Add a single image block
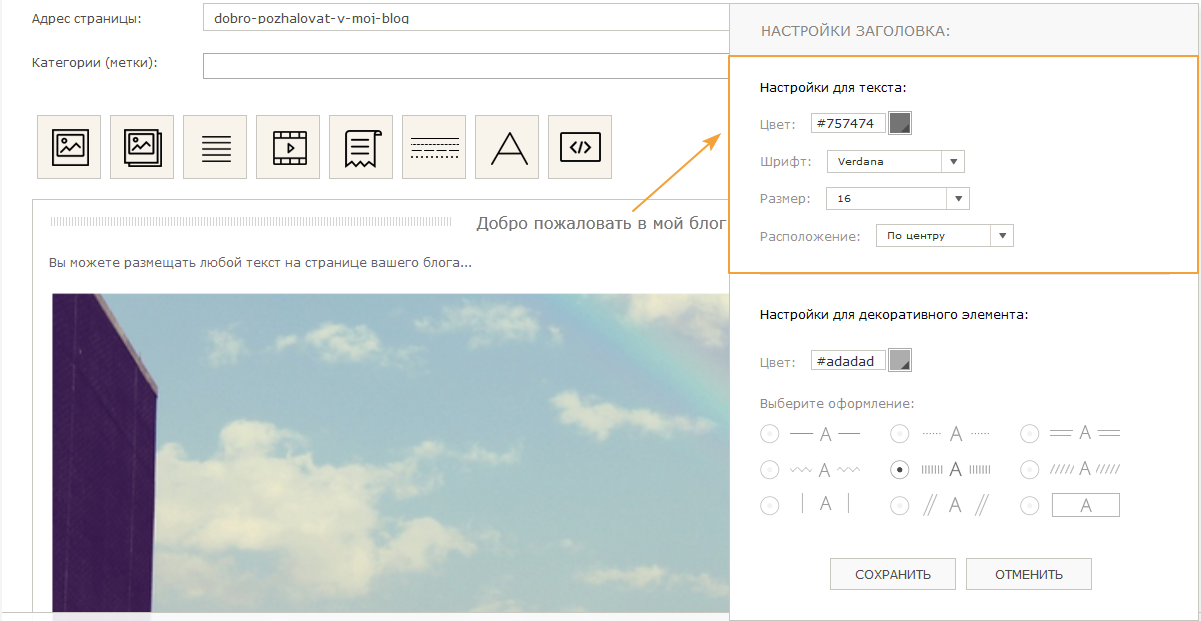Viewport: 1201px width, 621px height. click(x=69, y=147)
